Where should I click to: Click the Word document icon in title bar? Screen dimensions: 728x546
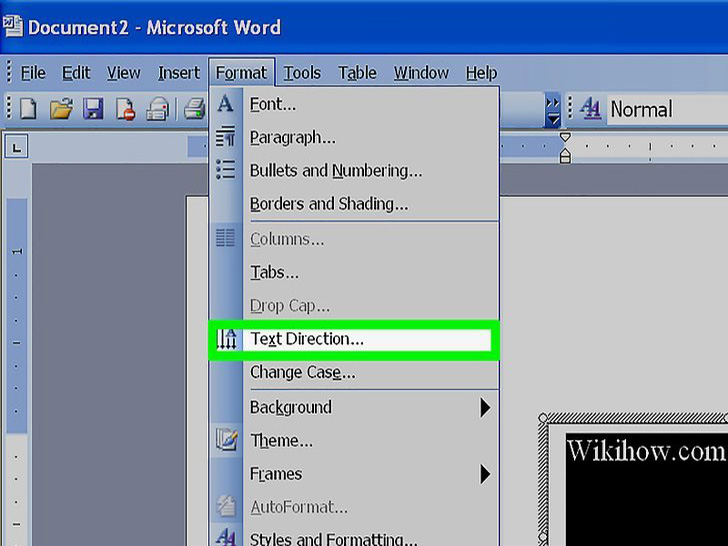[13, 26]
